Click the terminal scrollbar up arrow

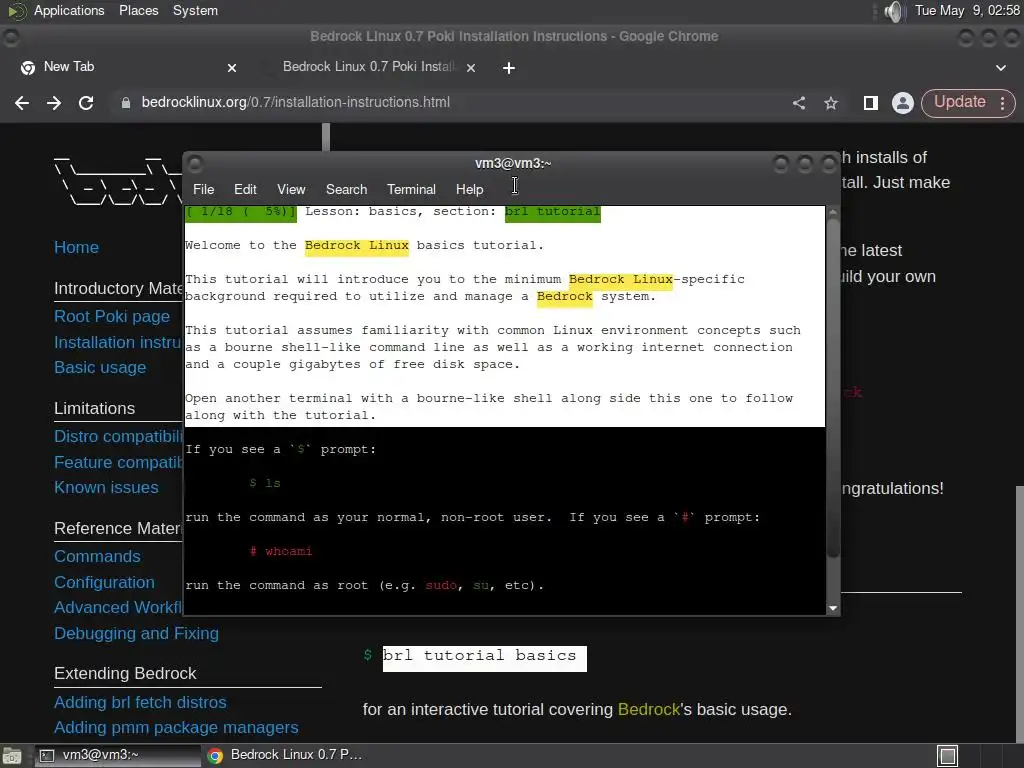(x=833, y=212)
